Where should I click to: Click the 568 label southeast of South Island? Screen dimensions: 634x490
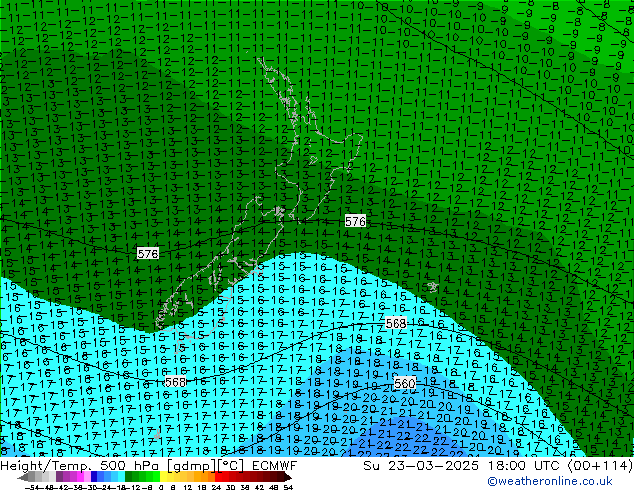click(x=396, y=323)
